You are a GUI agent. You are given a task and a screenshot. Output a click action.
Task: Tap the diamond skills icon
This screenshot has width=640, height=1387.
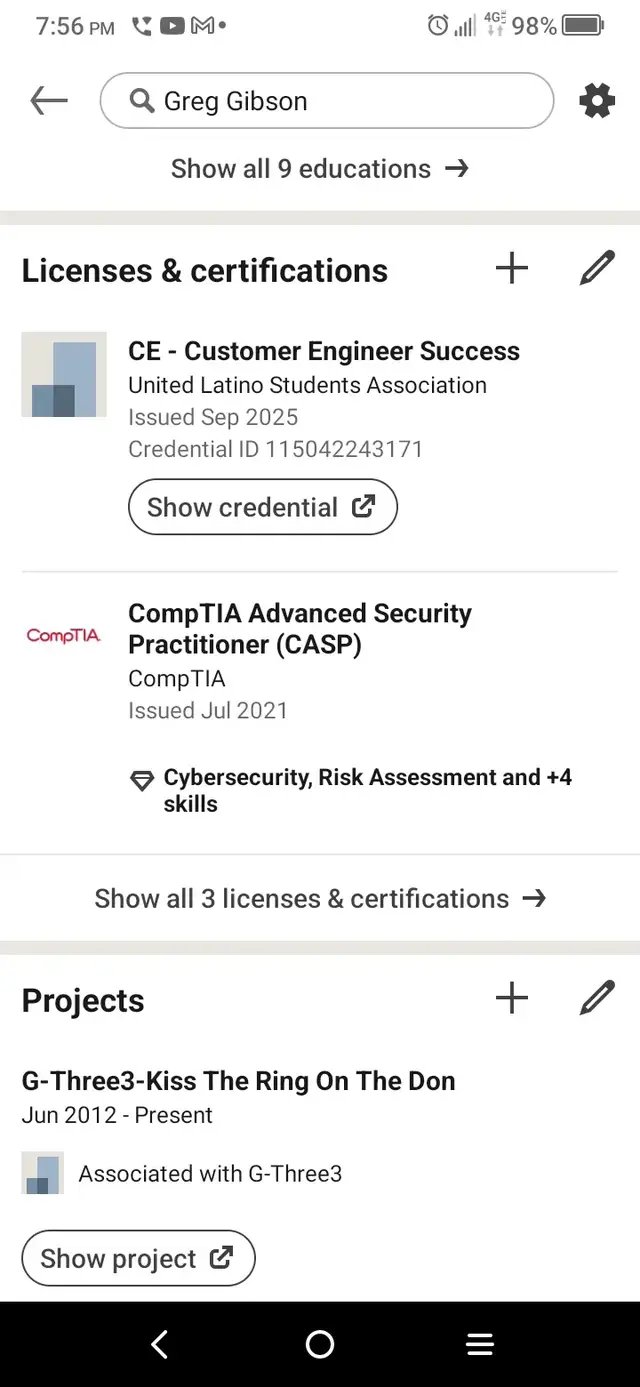click(142, 781)
